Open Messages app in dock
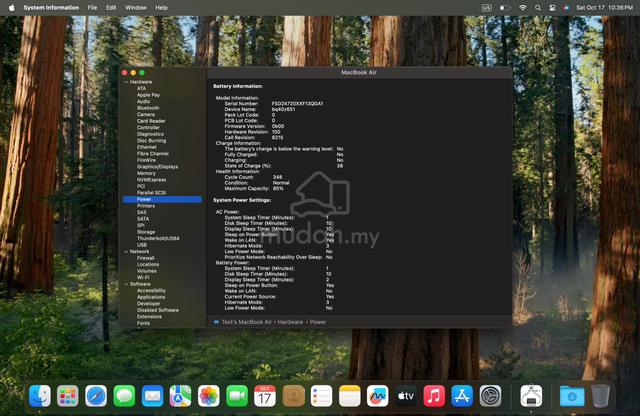640x416 pixels. [x=124, y=396]
